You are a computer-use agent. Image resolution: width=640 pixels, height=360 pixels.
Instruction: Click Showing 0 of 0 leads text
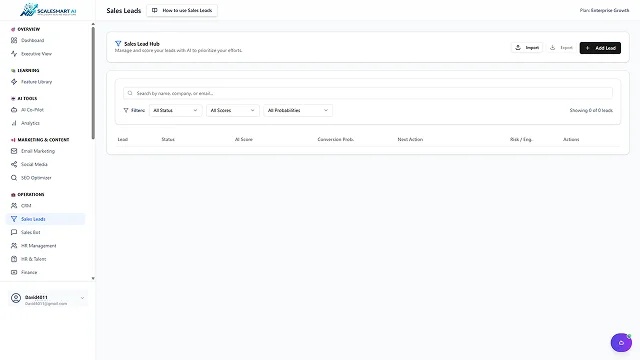pos(591,111)
